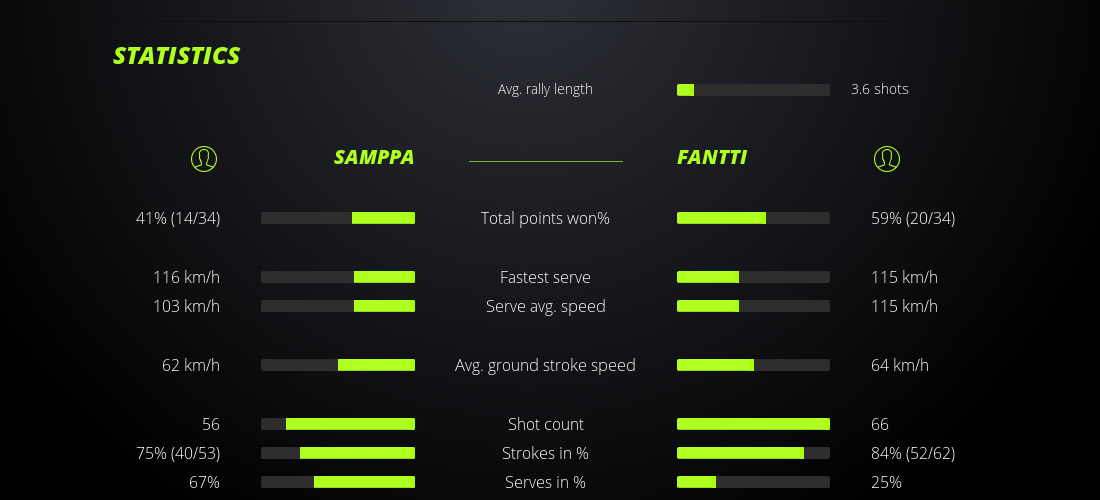This screenshot has width=1100, height=500.
Task: Click Fantti's Shot count bar
Action: click(753, 424)
